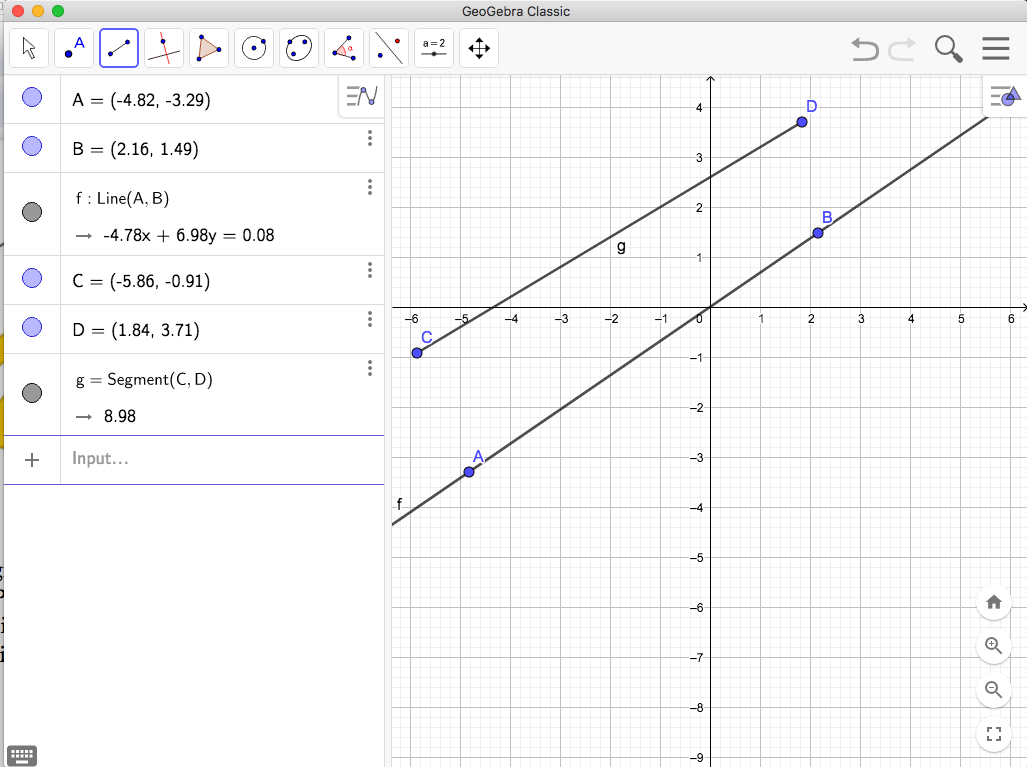Select the Circle with Center tool
The height and width of the screenshot is (767, 1027).
[x=253, y=47]
